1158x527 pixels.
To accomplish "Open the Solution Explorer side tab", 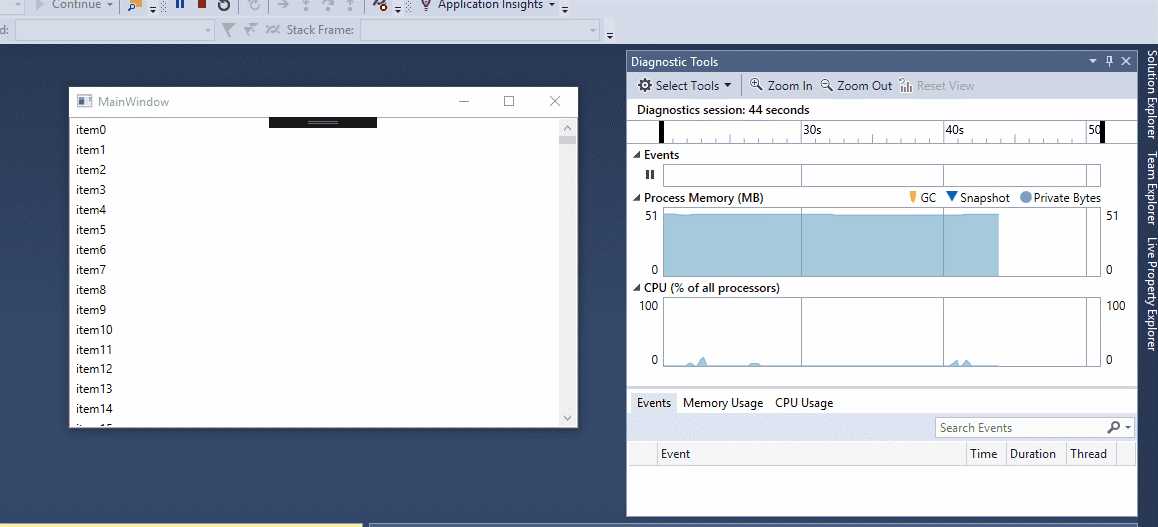I will pos(1150,94).
